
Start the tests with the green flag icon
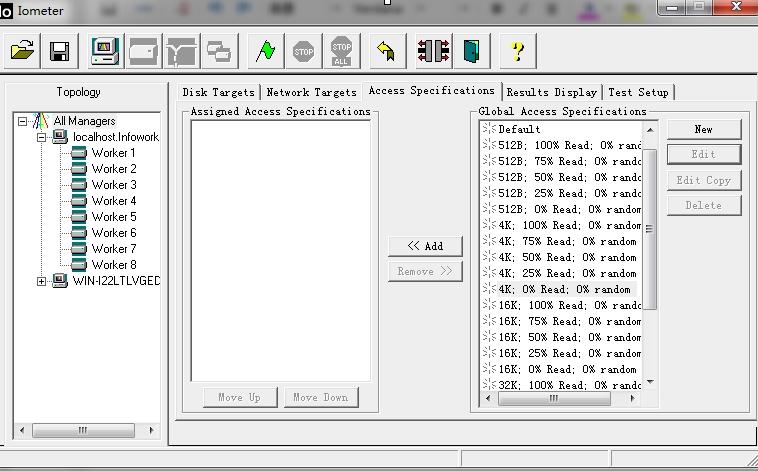click(265, 51)
